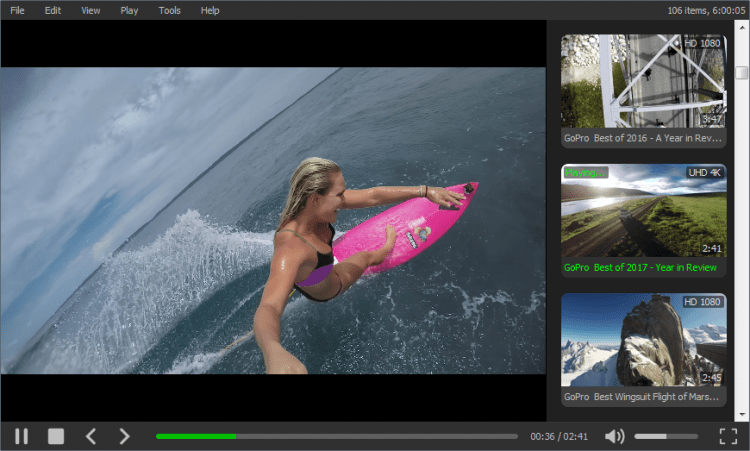Open the Edit menu

click(53, 10)
